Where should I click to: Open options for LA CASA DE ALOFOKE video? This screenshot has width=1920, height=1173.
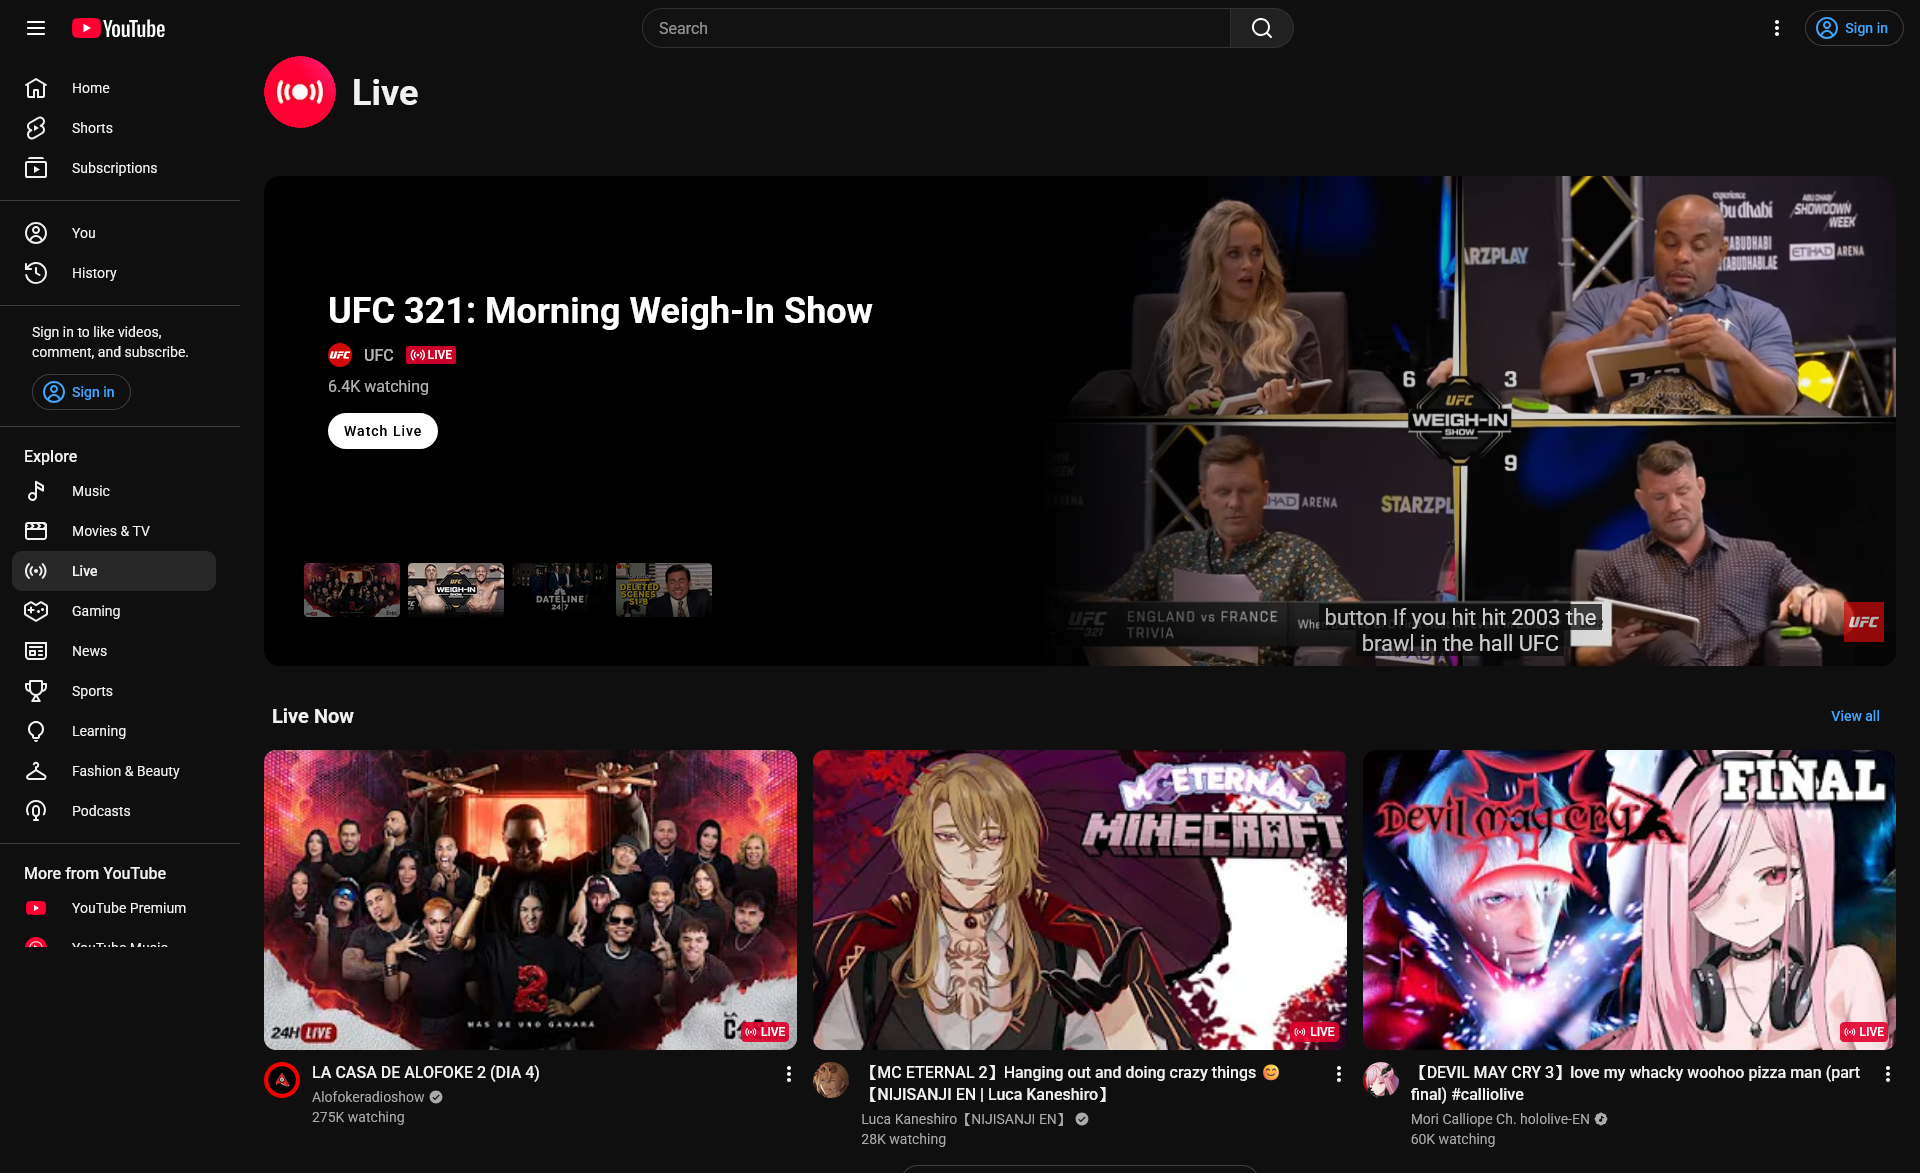[x=788, y=1074]
